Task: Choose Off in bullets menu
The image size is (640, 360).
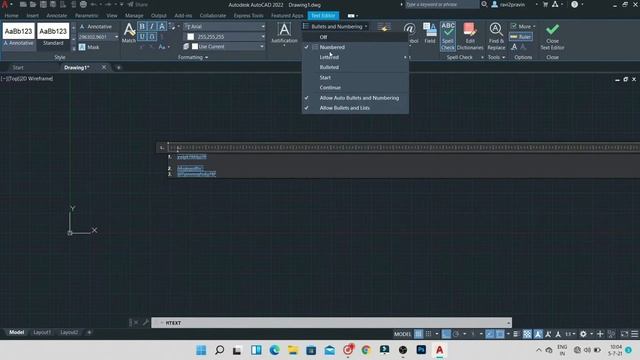Action: (x=355, y=37)
